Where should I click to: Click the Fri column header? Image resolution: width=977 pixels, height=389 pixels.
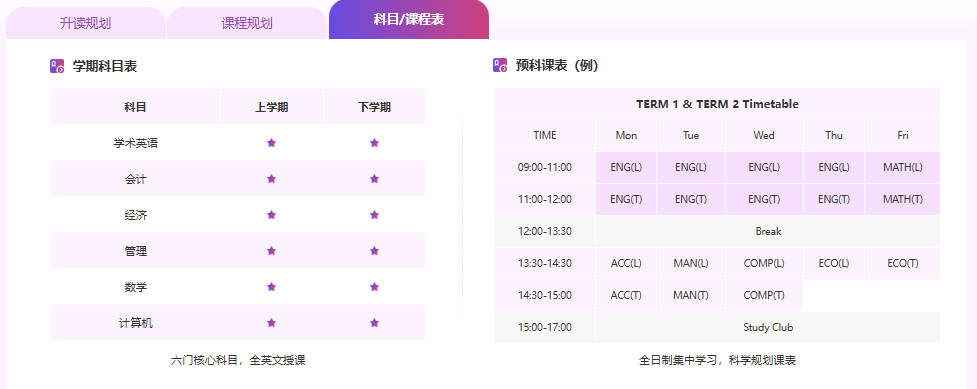[x=903, y=135]
